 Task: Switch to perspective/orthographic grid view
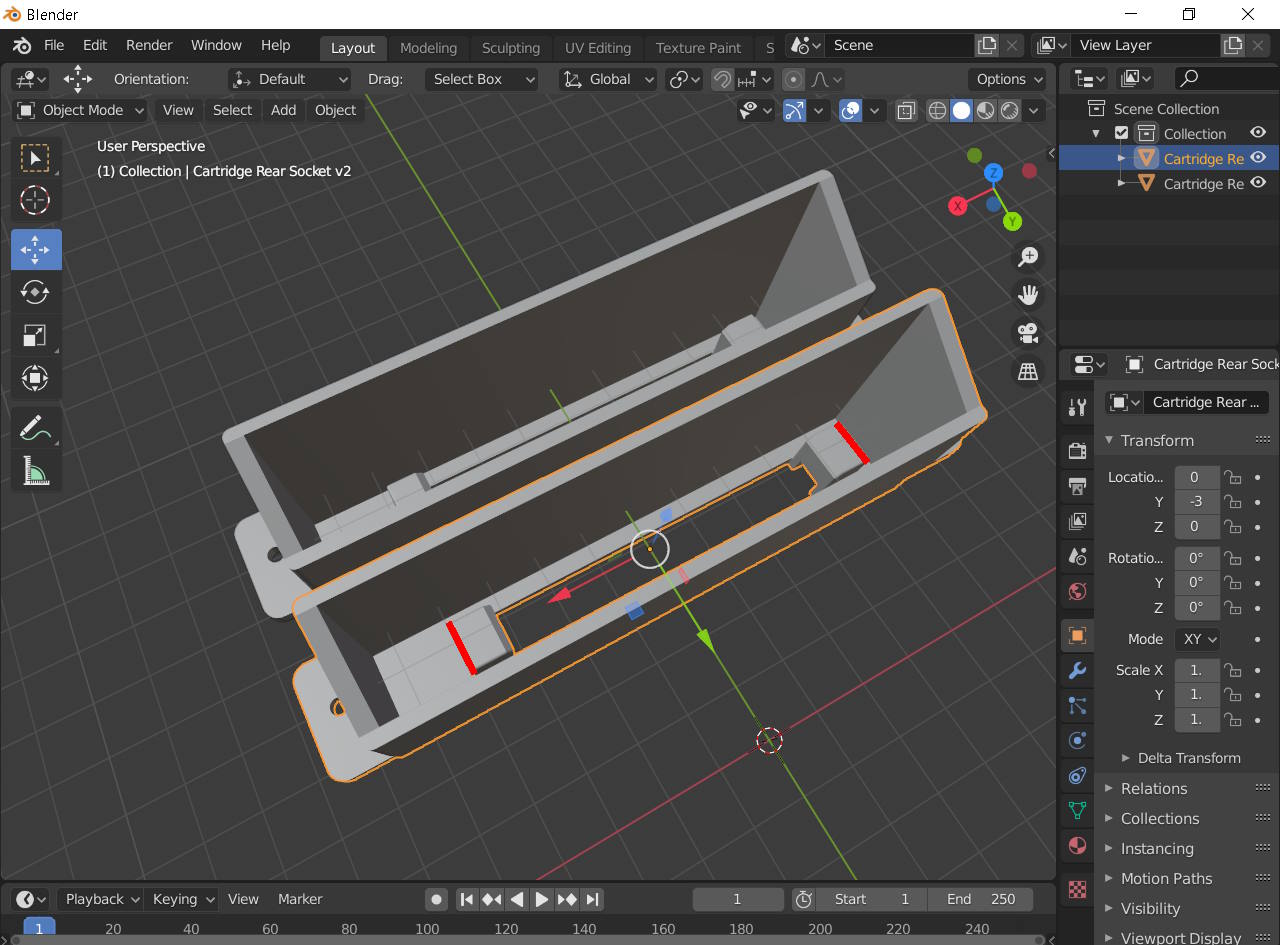tap(1027, 372)
